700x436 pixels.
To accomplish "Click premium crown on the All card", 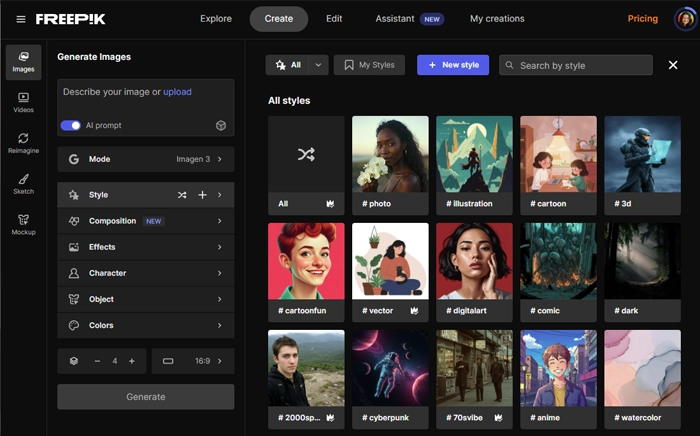I will pyautogui.click(x=330, y=204).
